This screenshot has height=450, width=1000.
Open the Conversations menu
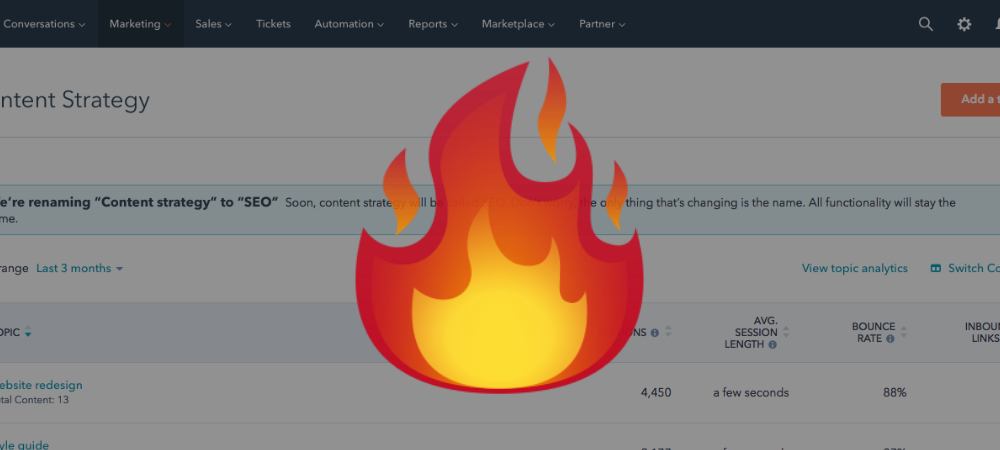[x=44, y=24]
